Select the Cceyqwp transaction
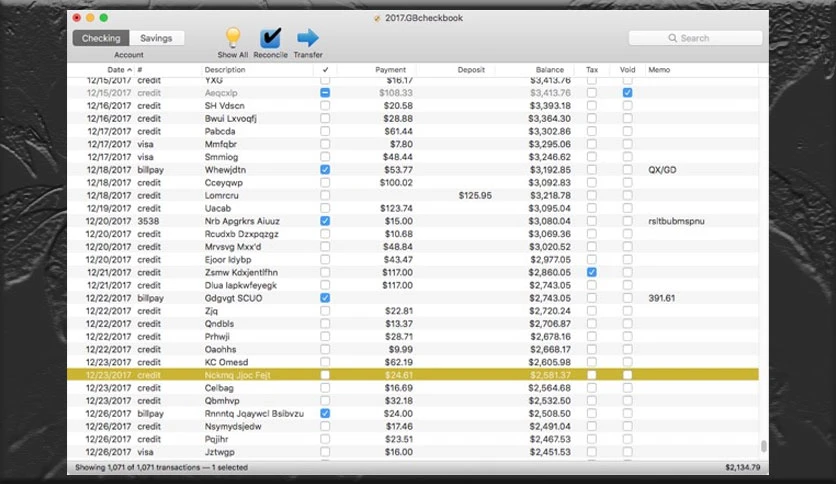Viewport: 836px width, 484px height. (413, 182)
